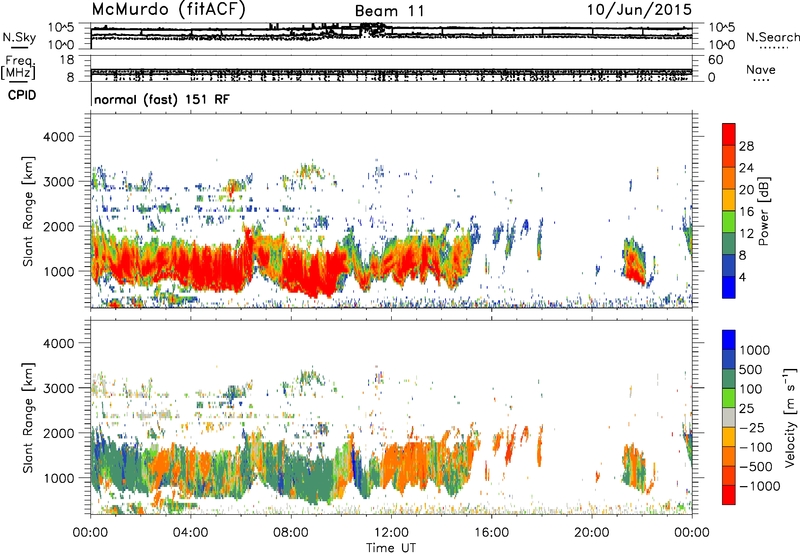Viewport: 800px width, 554px height.
Task: Click the 'Time UT' axis title
Action: pyautogui.click(x=391, y=548)
